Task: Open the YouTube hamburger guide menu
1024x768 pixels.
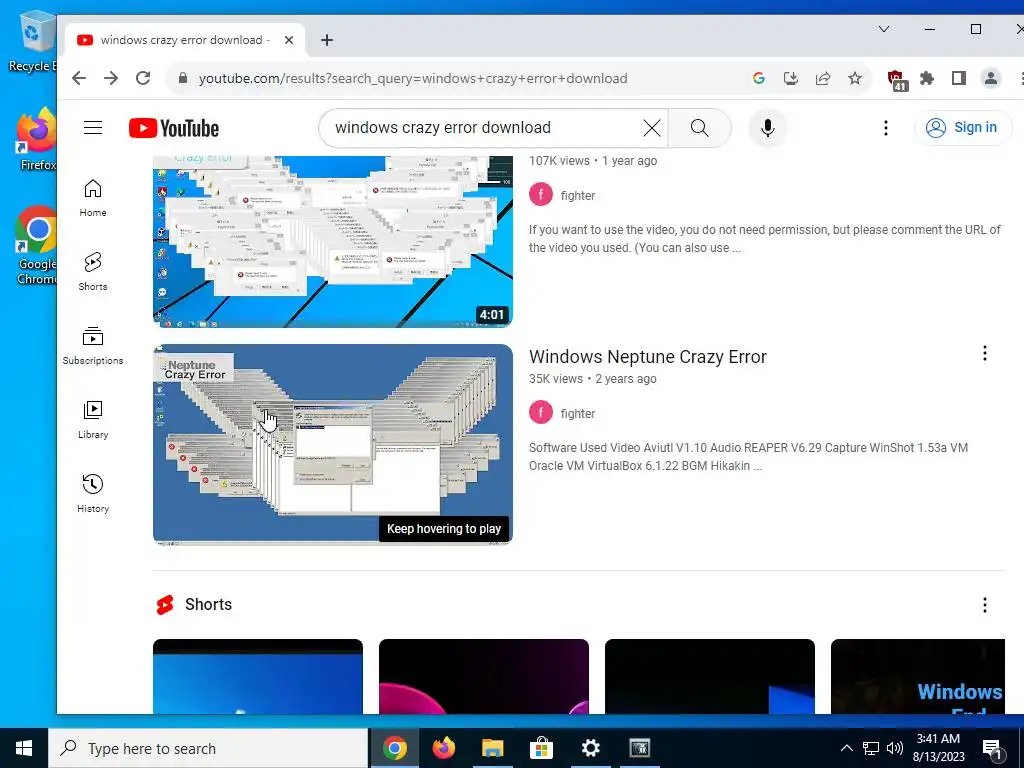Action: (93, 127)
